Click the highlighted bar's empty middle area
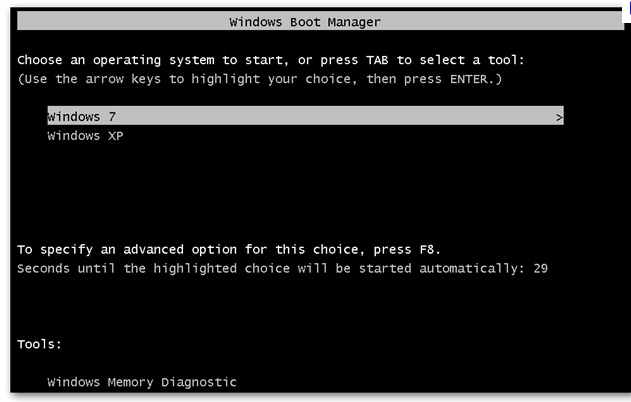The width and height of the screenshot is (631, 402). (x=334, y=116)
